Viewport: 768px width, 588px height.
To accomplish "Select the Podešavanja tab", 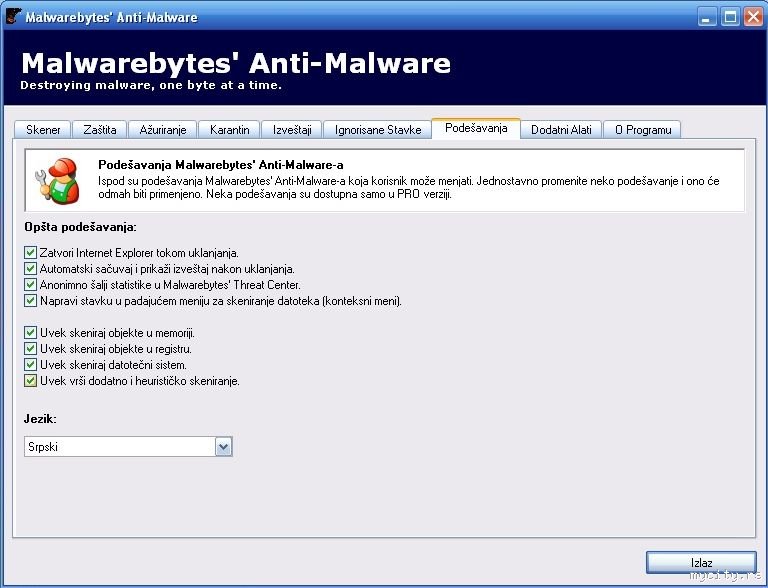I will coord(476,128).
